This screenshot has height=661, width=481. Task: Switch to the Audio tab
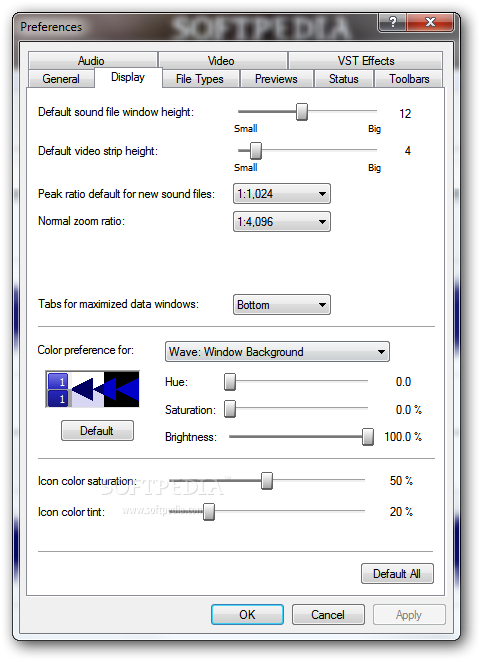click(93, 60)
